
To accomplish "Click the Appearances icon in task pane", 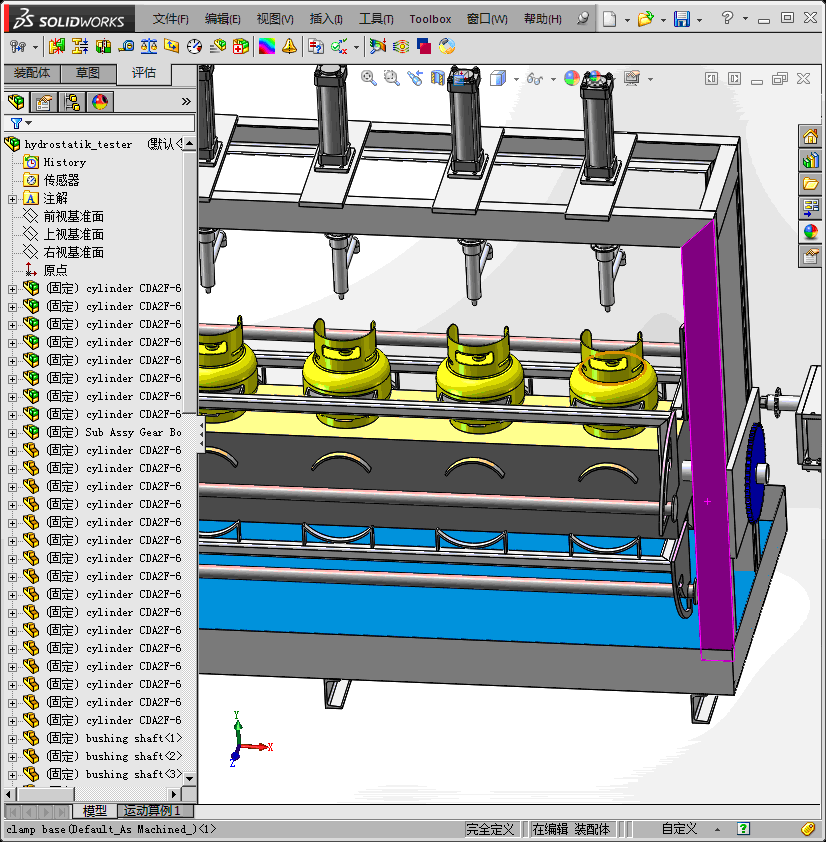I will pos(810,232).
